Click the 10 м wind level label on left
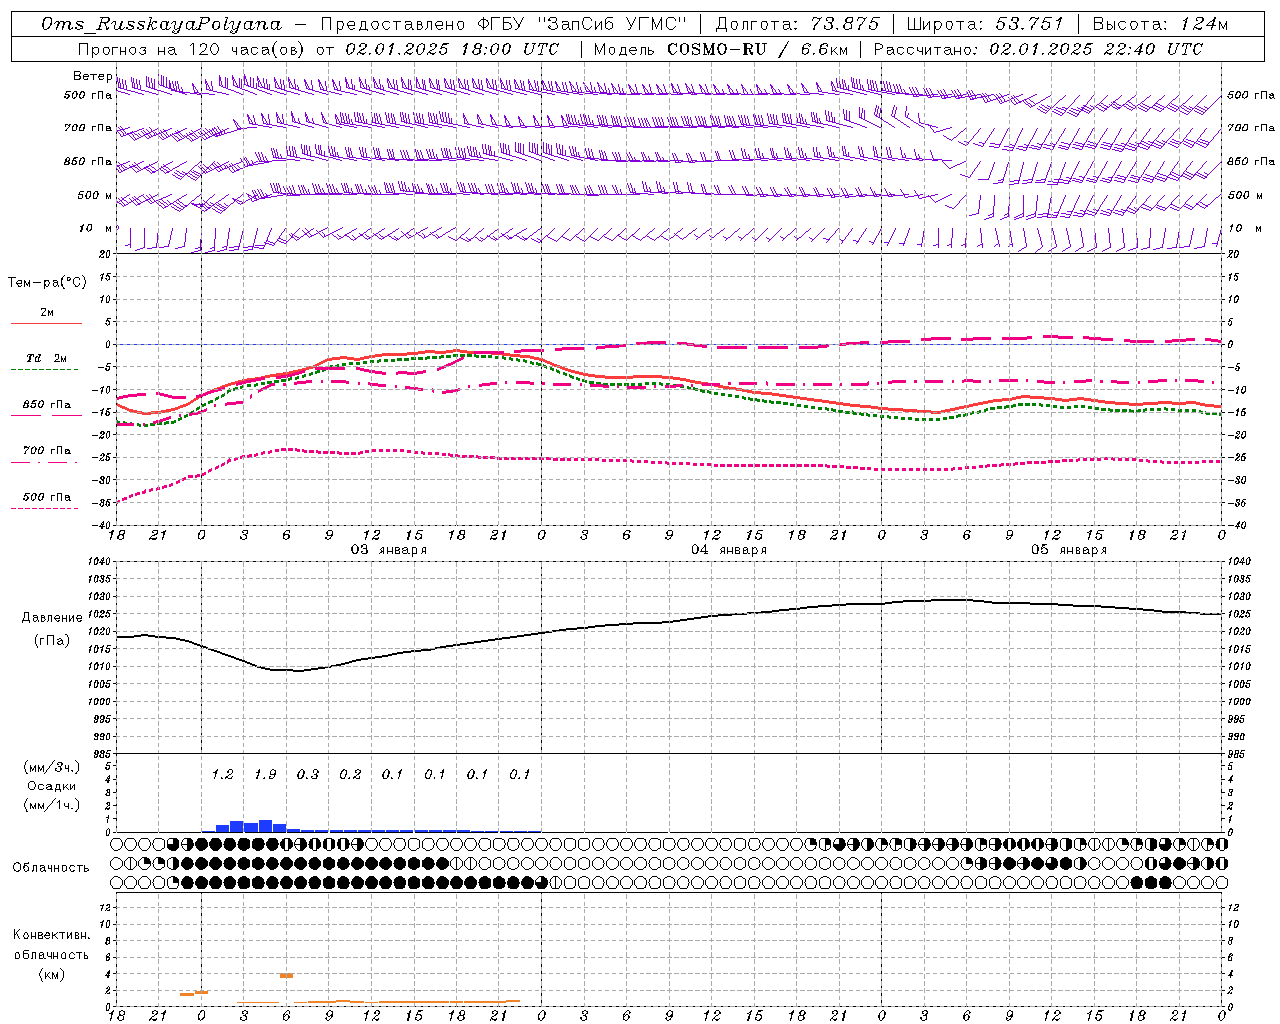The image size is (1280, 1024). (95, 229)
